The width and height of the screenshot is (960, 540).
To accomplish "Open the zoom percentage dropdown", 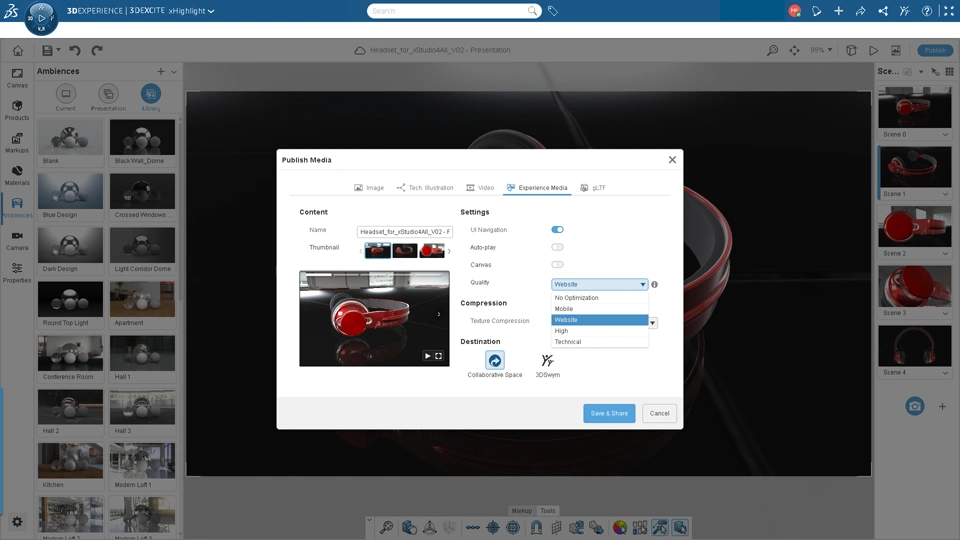I will (822, 50).
